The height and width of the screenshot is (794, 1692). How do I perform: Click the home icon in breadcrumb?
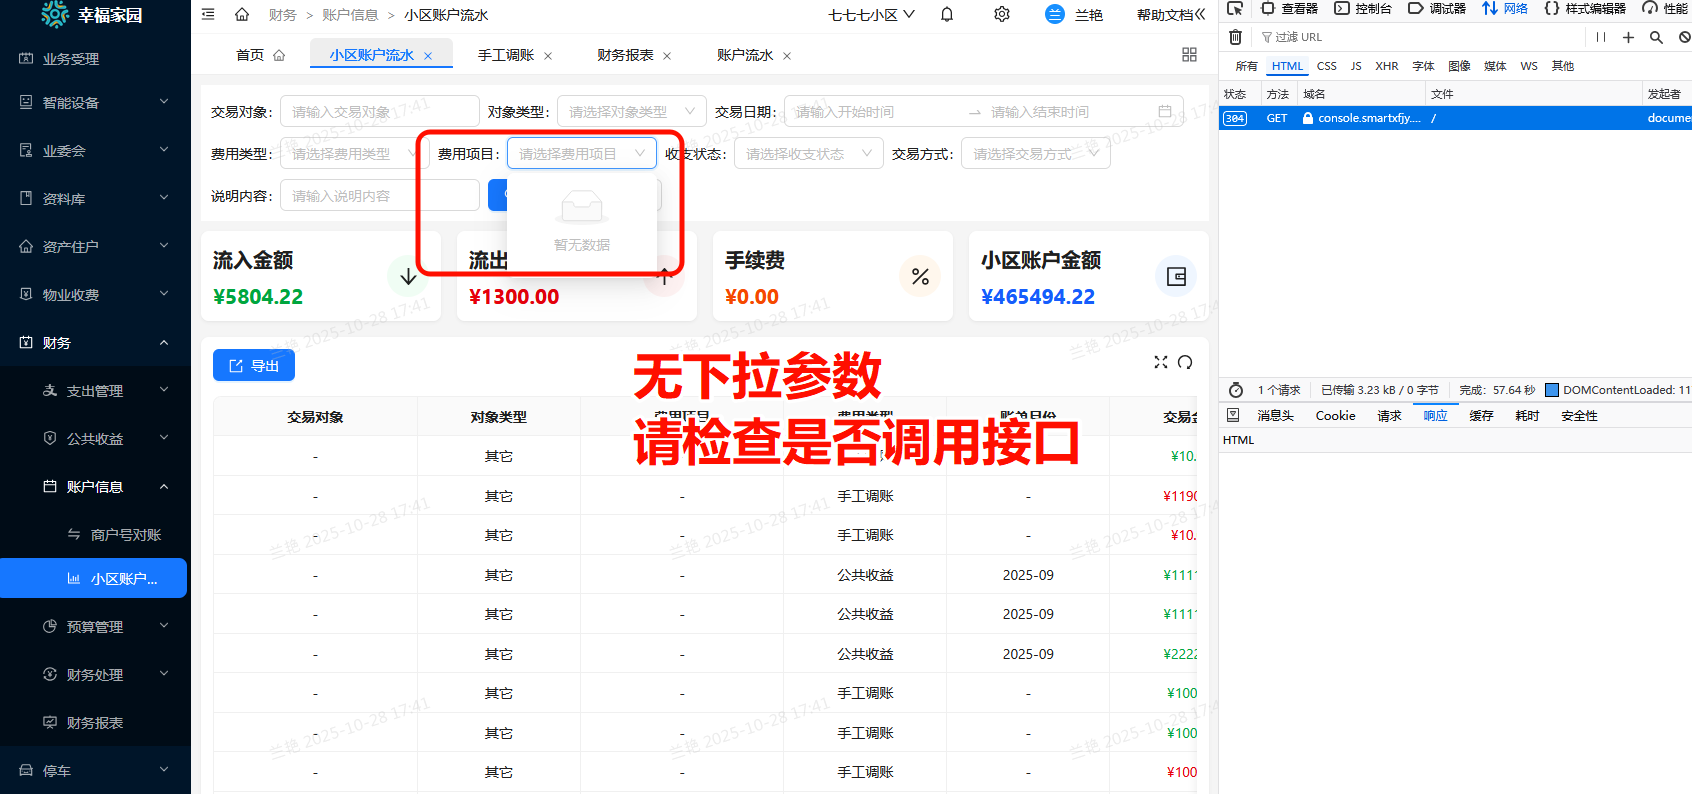coord(242,14)
